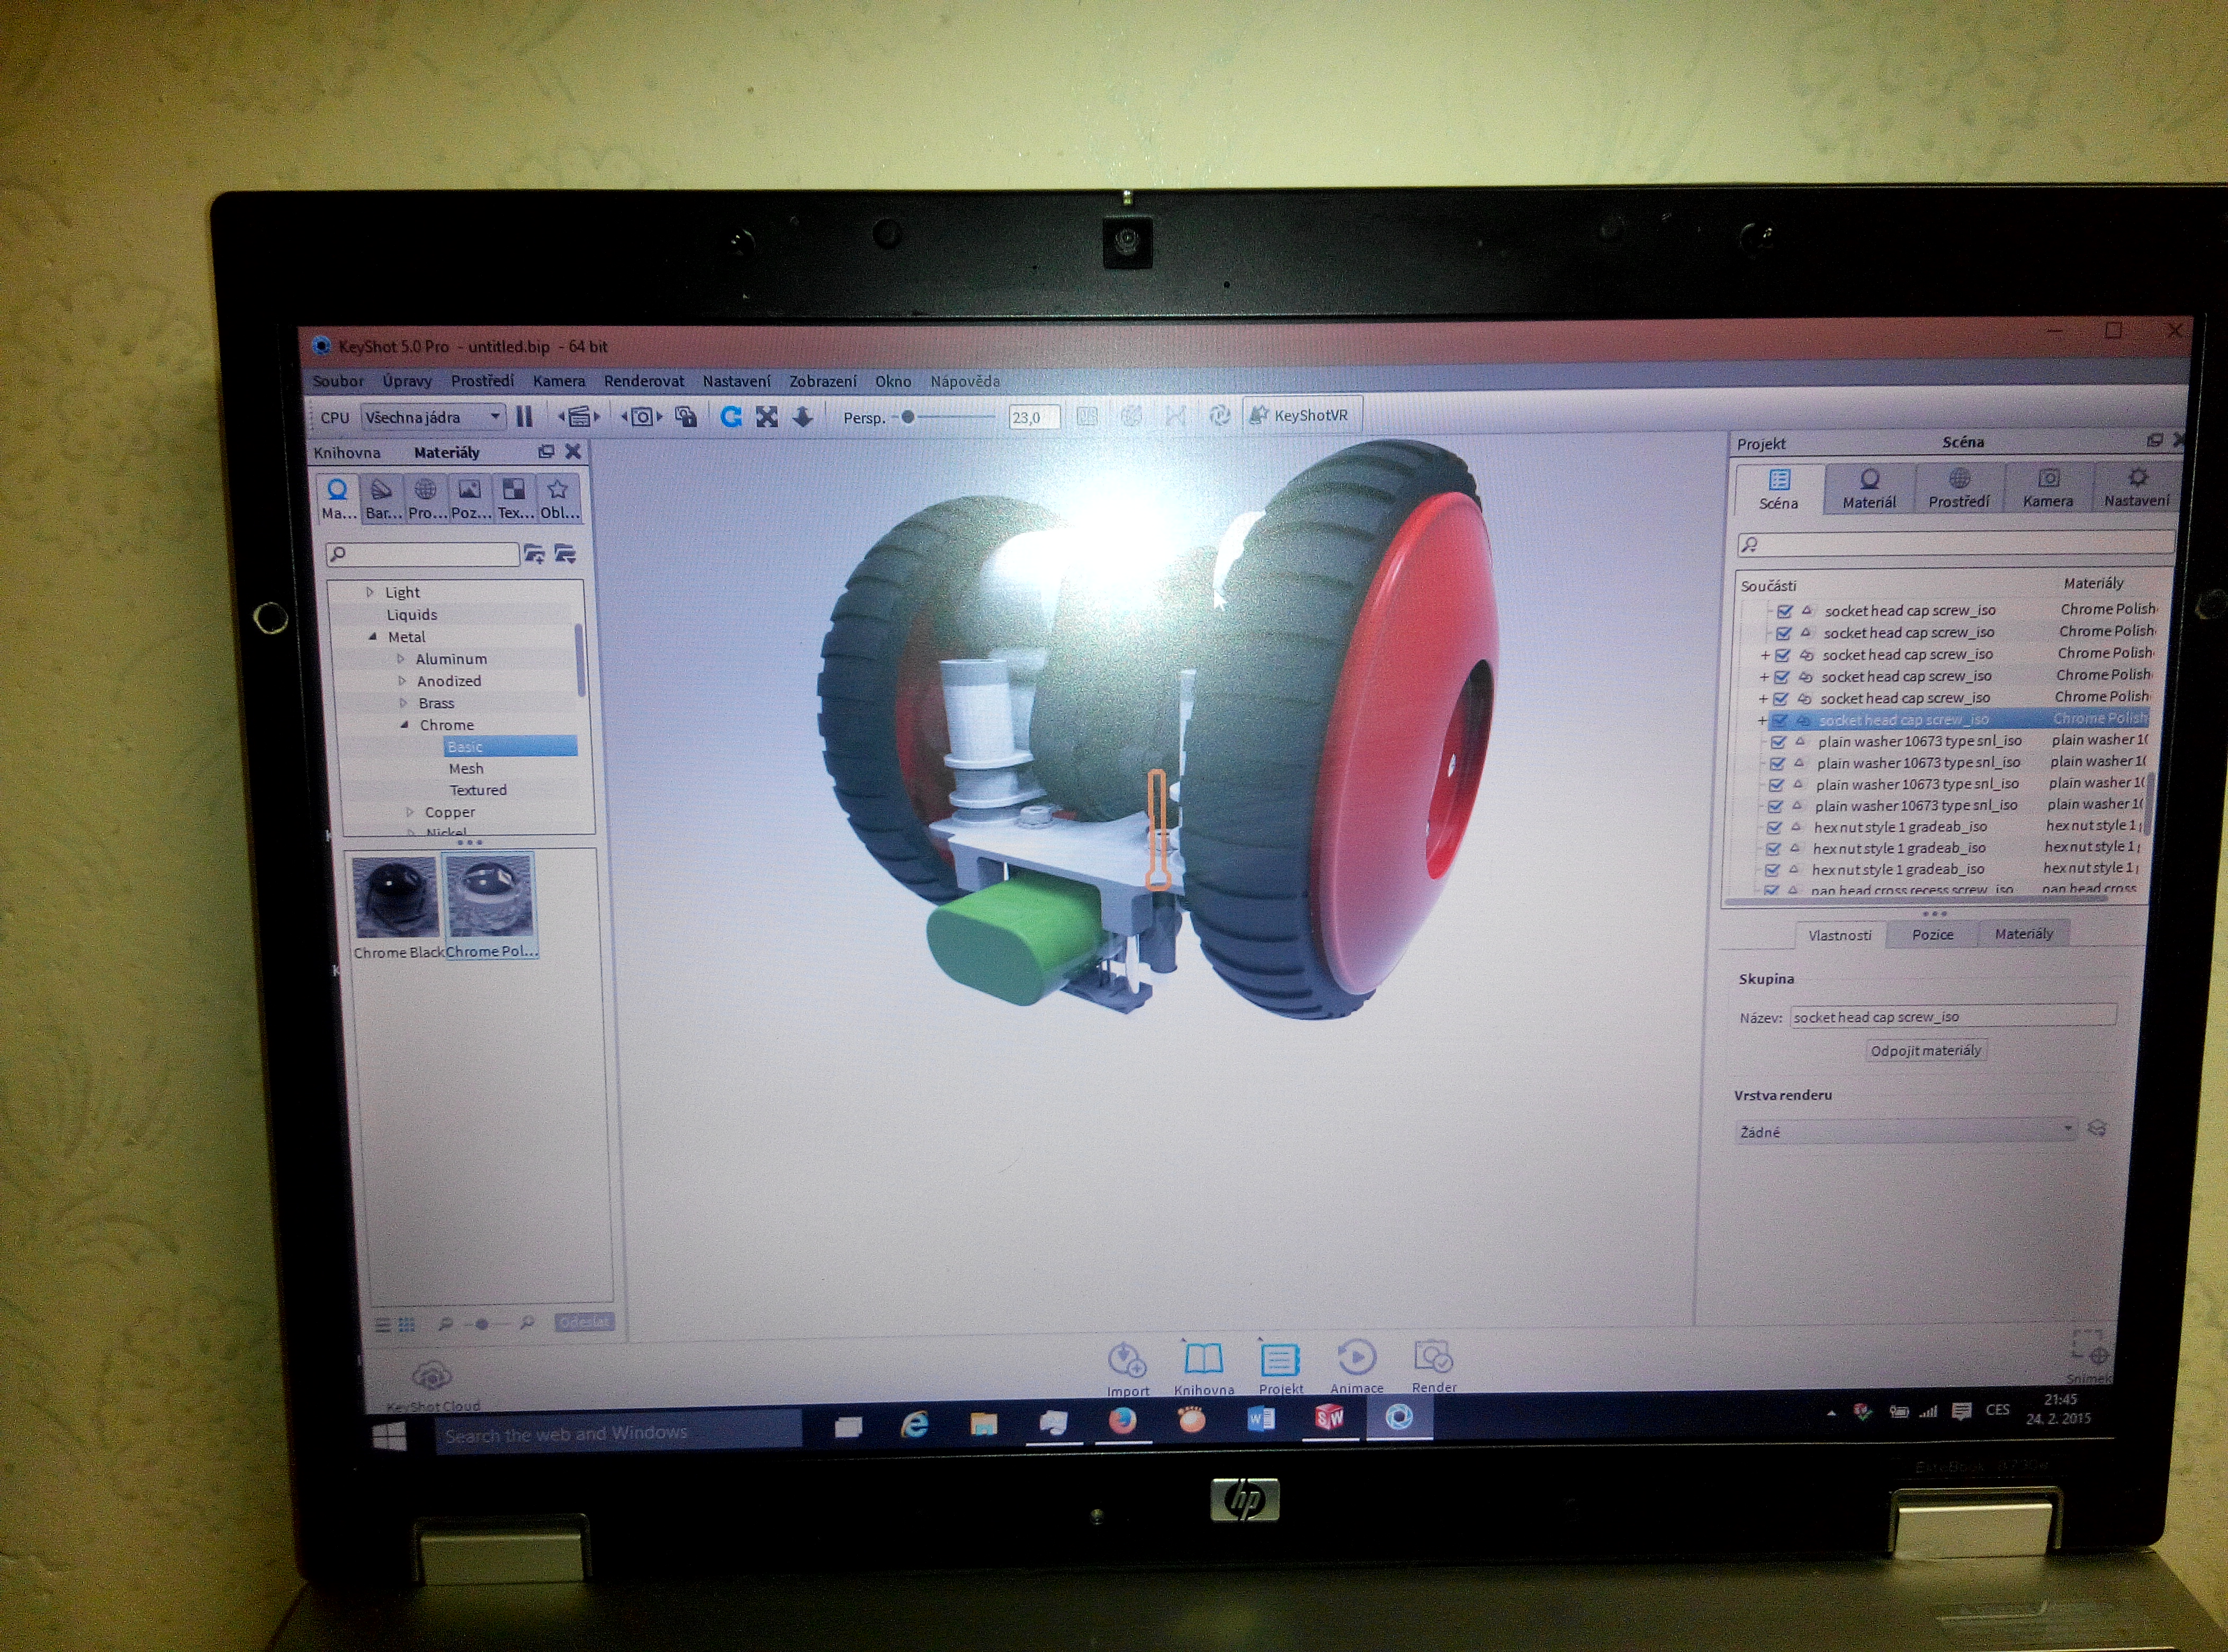Switch to the Pozice tab
The width and height of the screenshot is (2228, 1652).
(1932, 934)
